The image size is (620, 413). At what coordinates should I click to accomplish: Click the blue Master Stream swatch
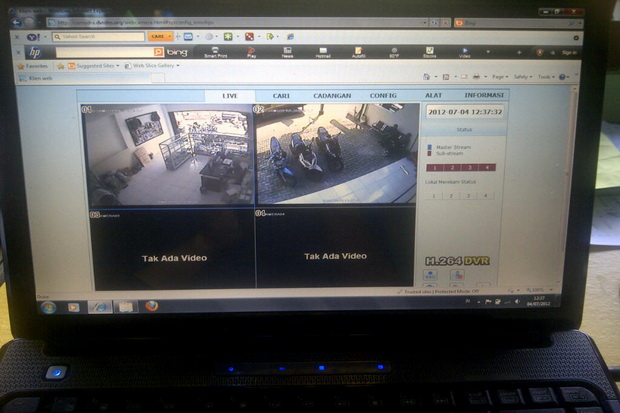tap(429, 147)
